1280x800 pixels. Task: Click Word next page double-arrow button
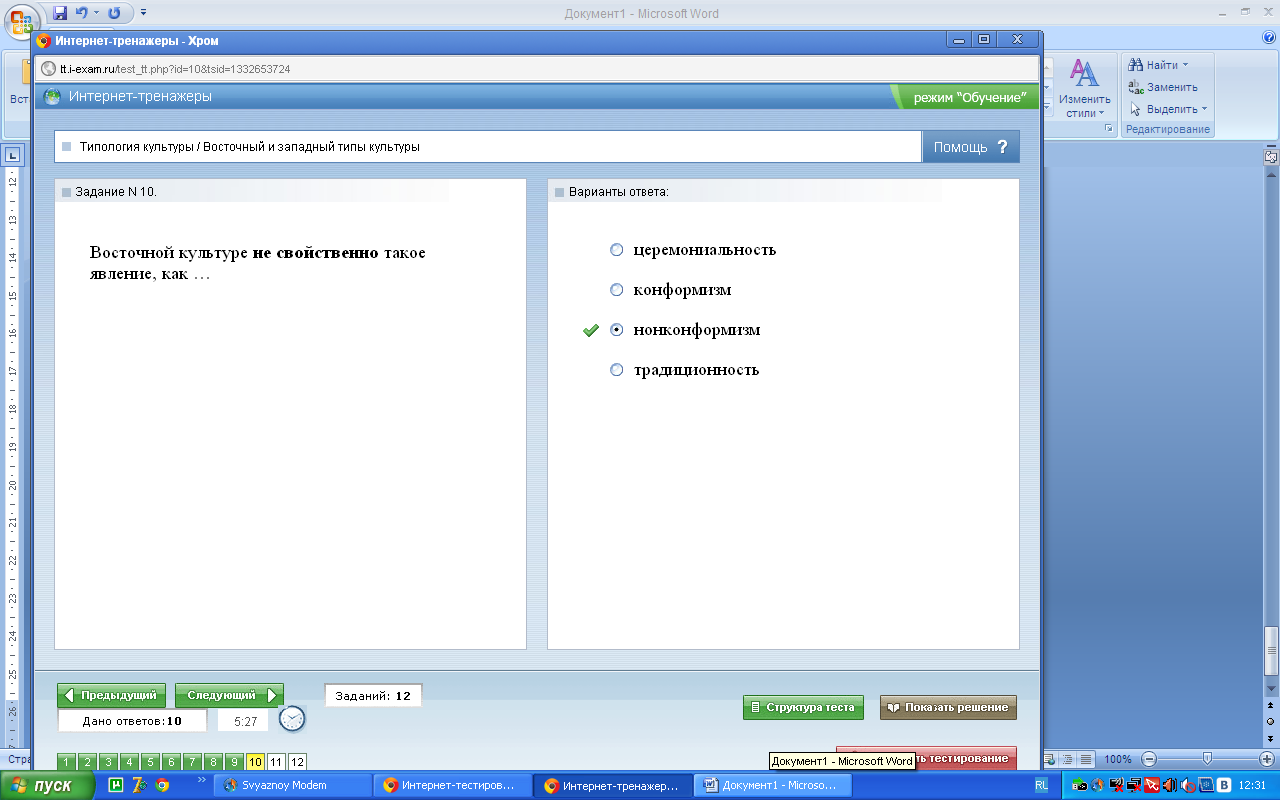pos(1271,737)
